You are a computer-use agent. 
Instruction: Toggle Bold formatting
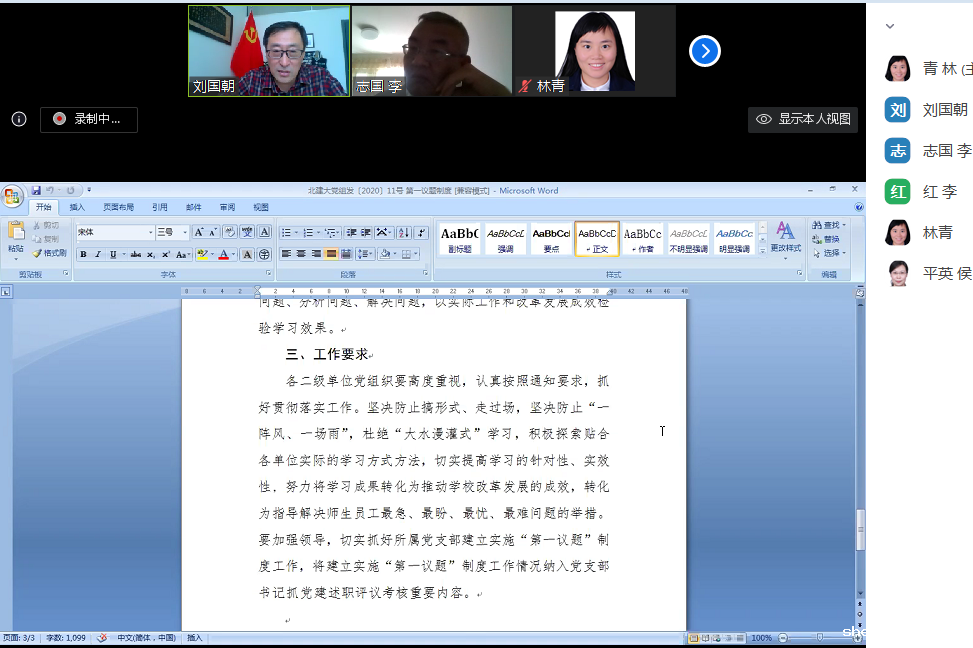coord(83,255)
